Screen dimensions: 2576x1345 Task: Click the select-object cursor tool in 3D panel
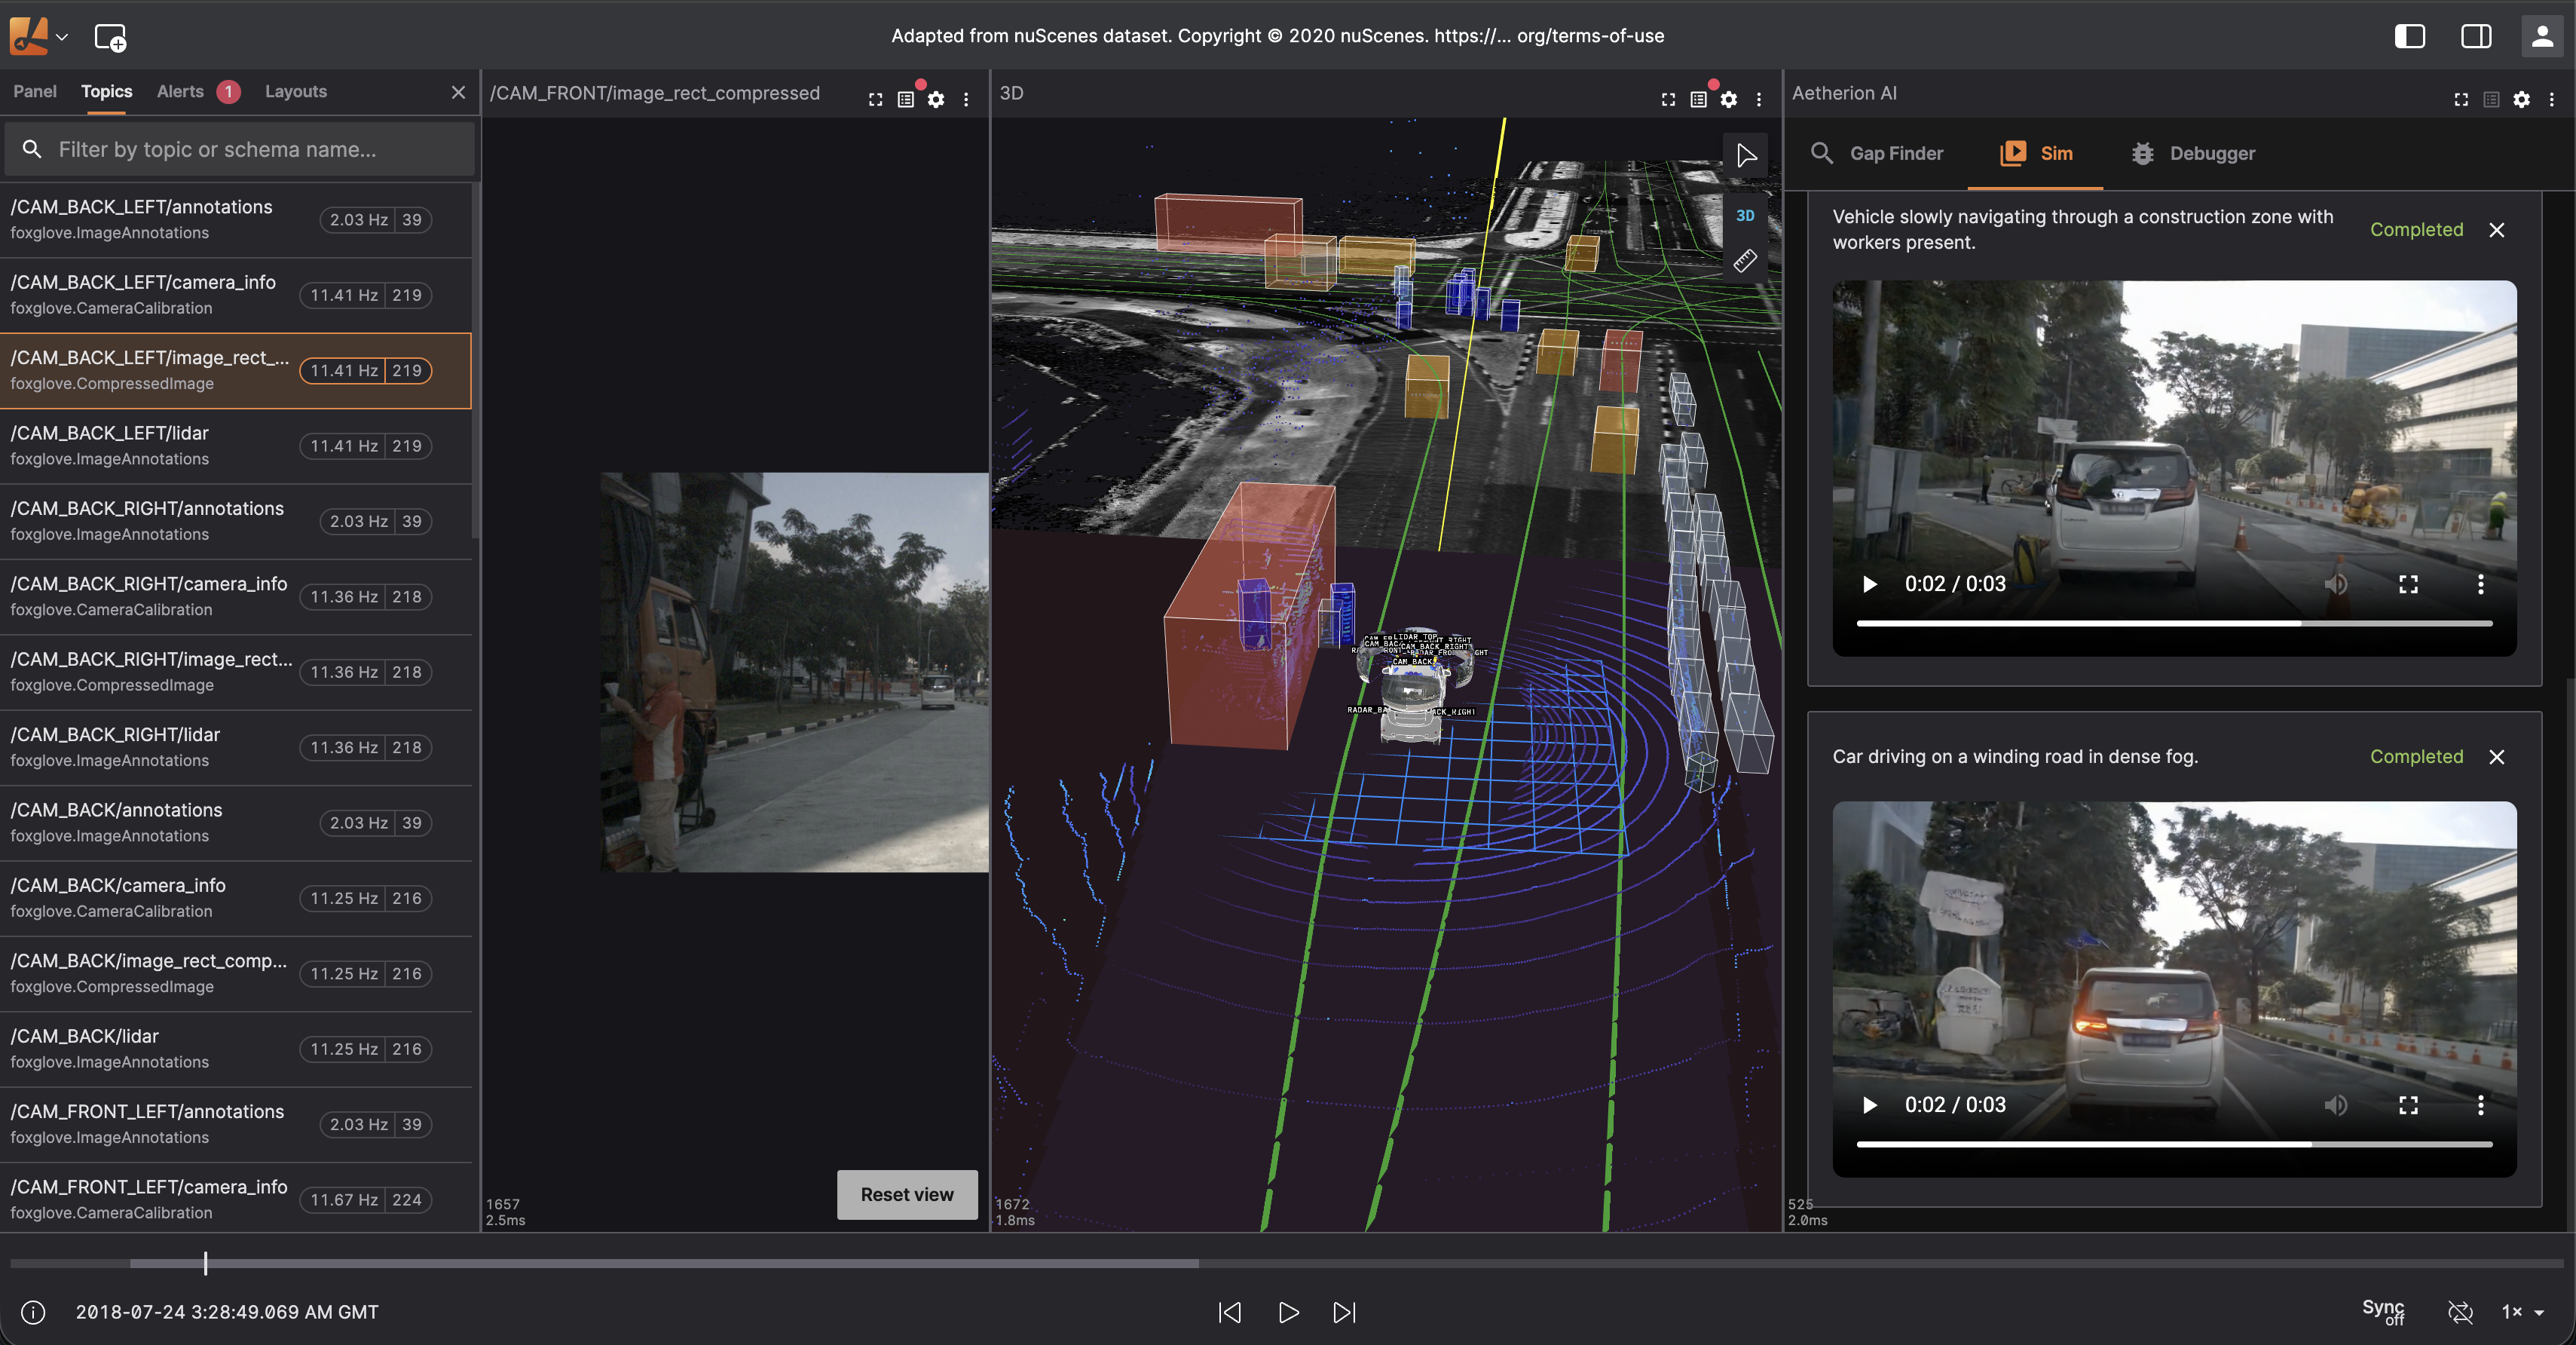click(x=1745, y=156)
